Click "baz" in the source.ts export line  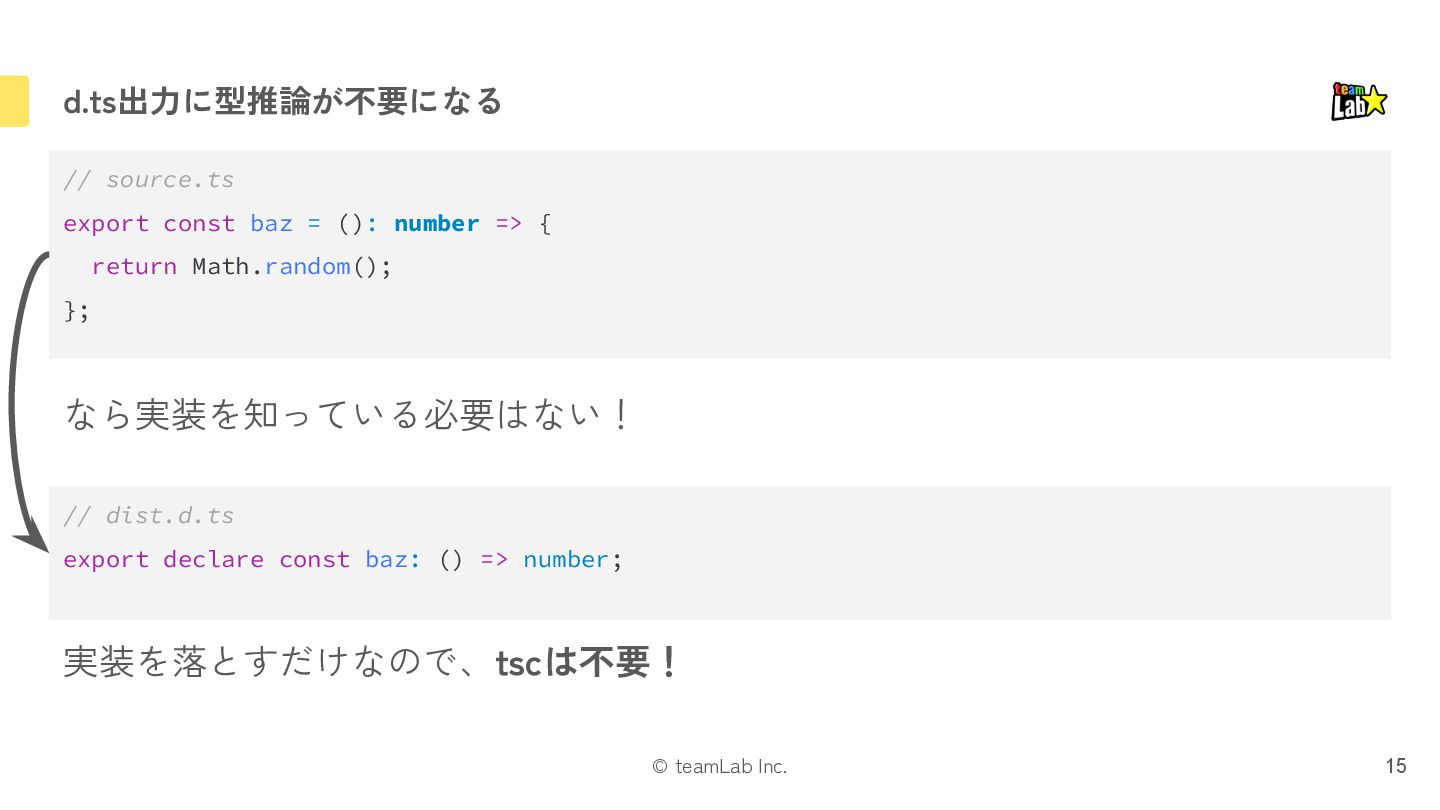[x=271, y=224]
